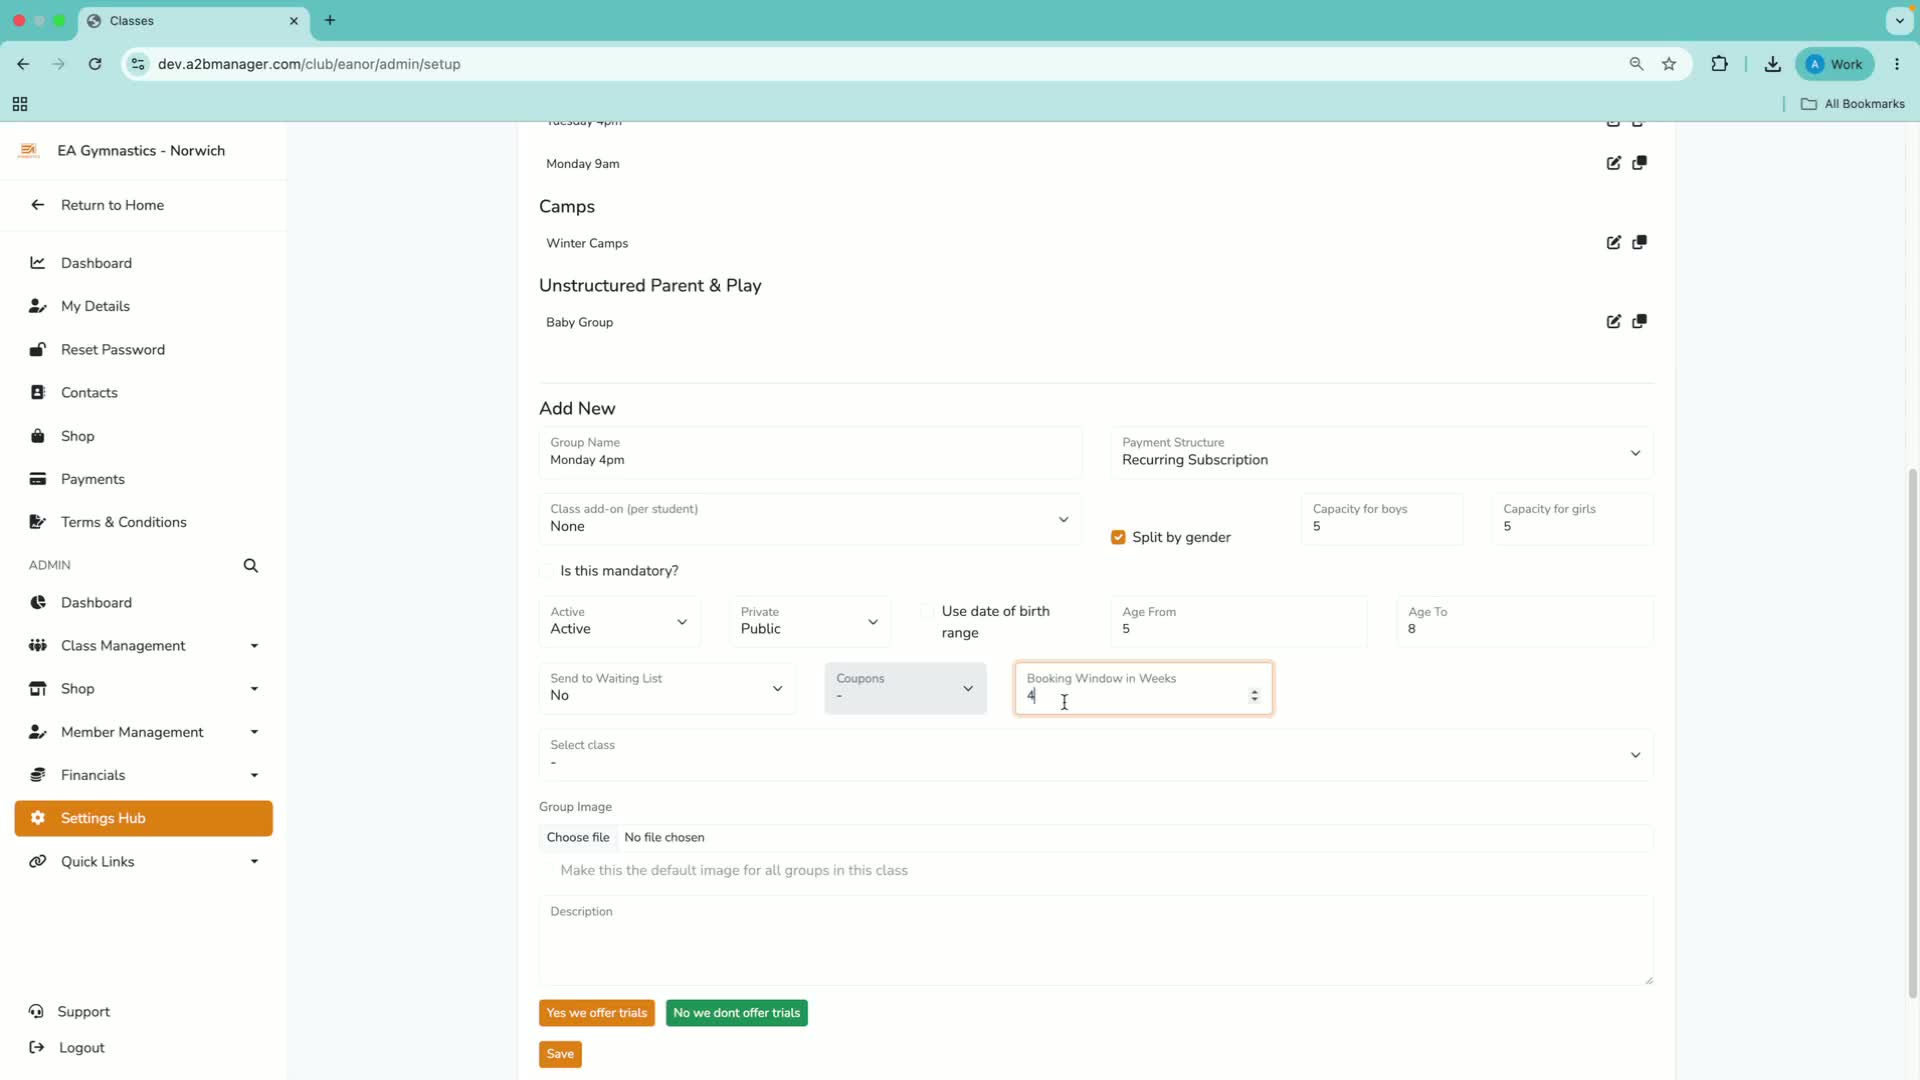The width and height of the screenshot is (1920, 1080).
Task: Open the browser extensions puzzle icon
Action: (1719, 64)
